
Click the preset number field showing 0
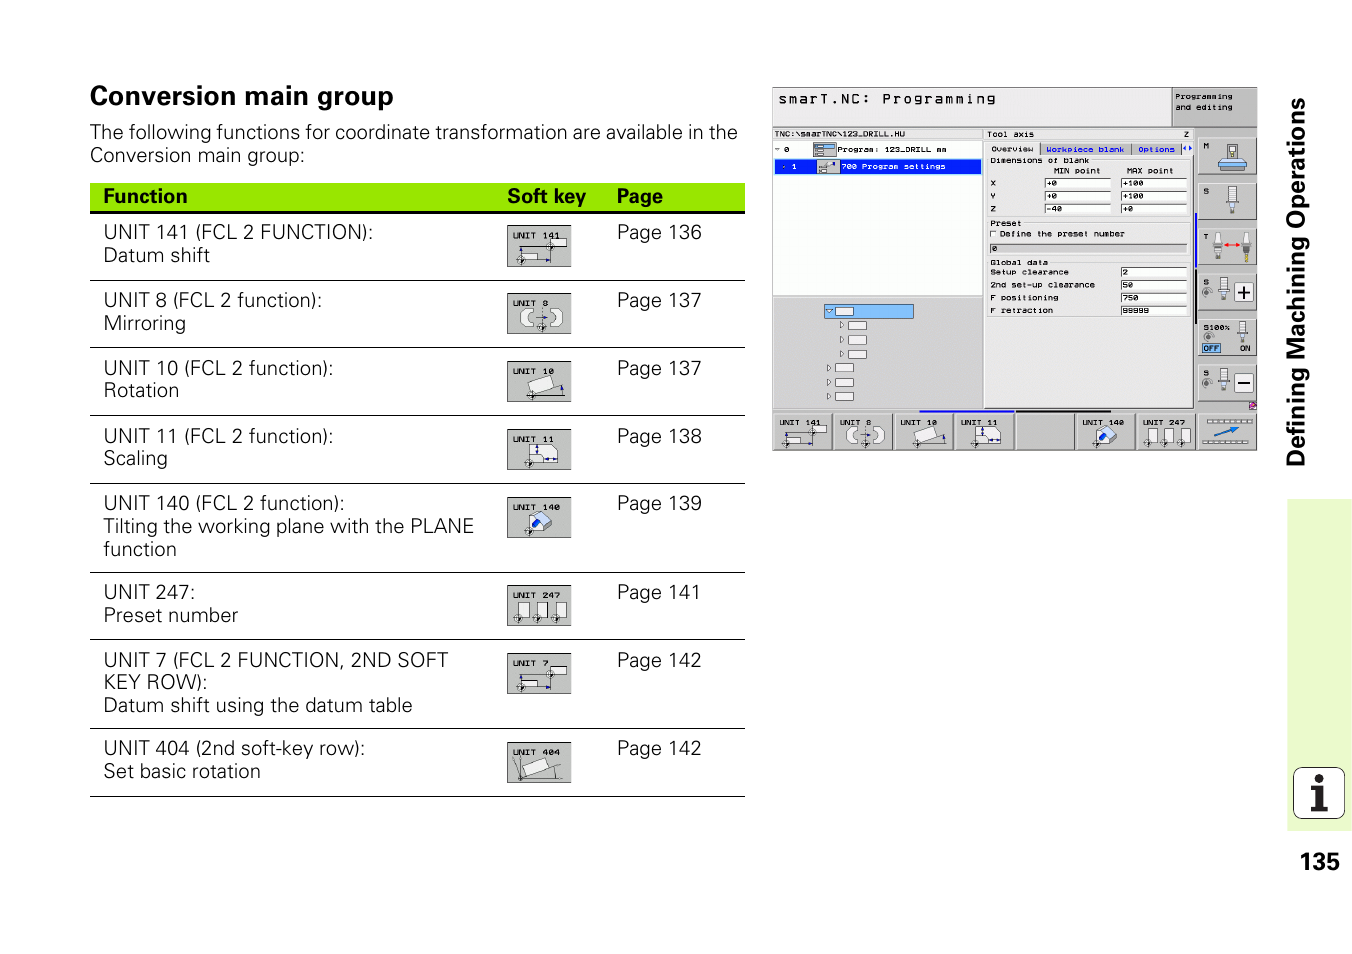[x=1088, y=248]
